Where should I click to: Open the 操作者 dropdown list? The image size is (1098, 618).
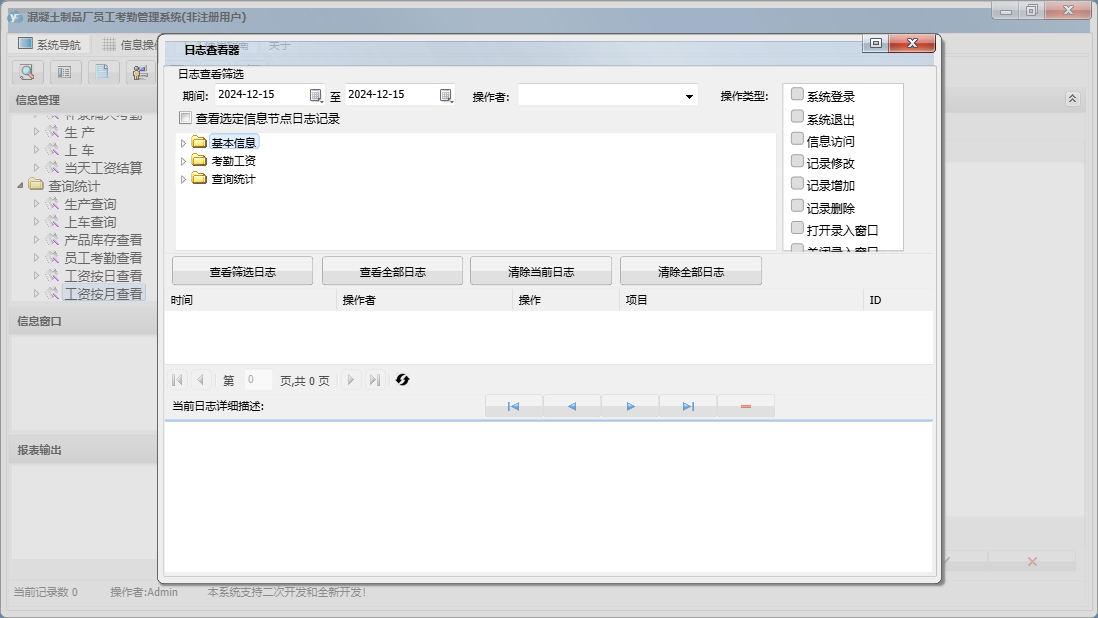[x=689, y=97]
